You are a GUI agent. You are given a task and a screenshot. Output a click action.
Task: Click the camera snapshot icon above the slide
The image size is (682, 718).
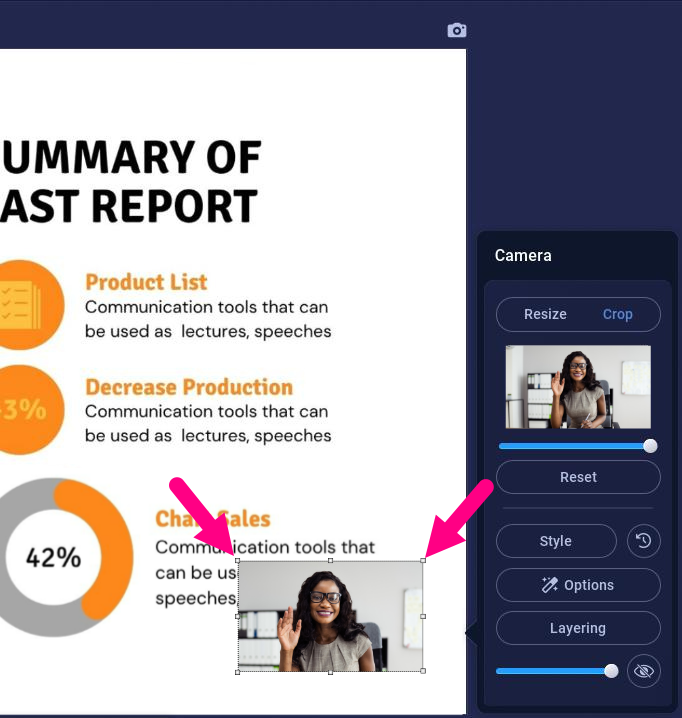pos(457,31)
